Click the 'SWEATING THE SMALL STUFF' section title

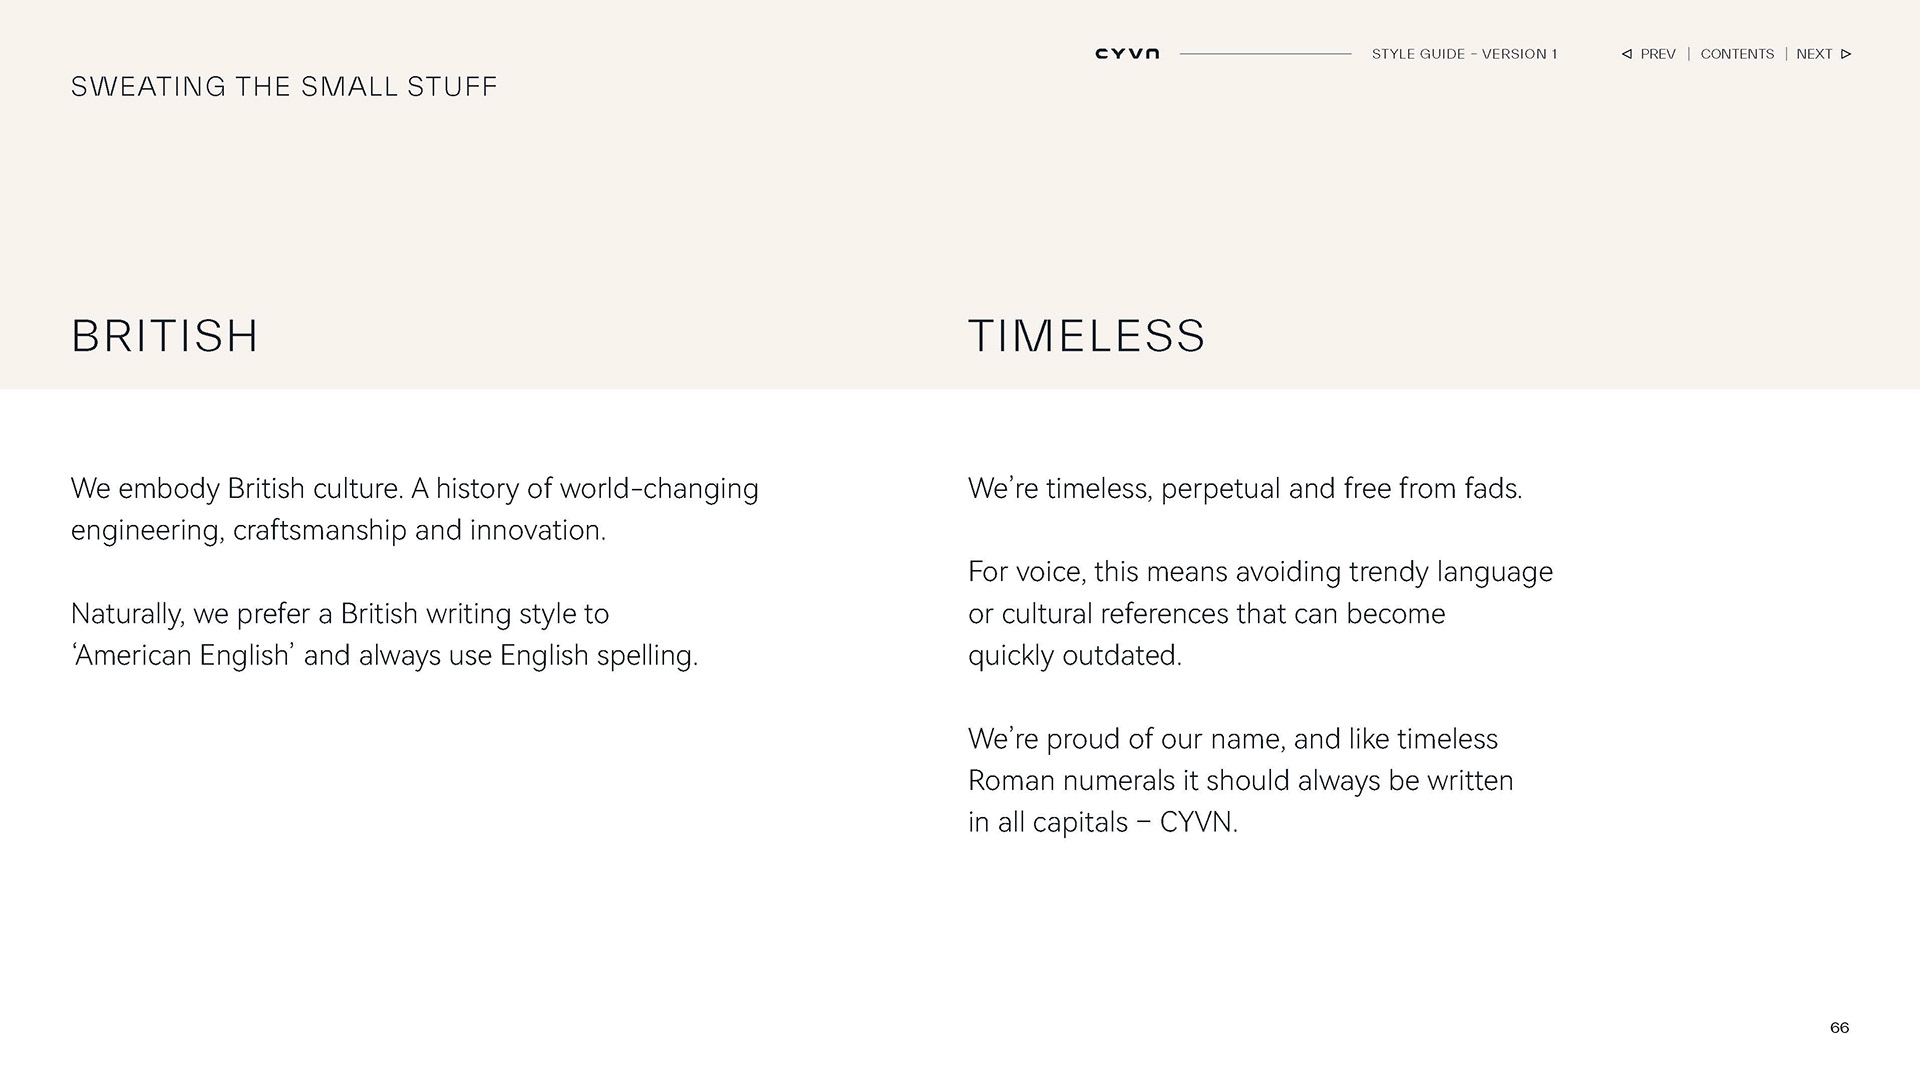284,87
